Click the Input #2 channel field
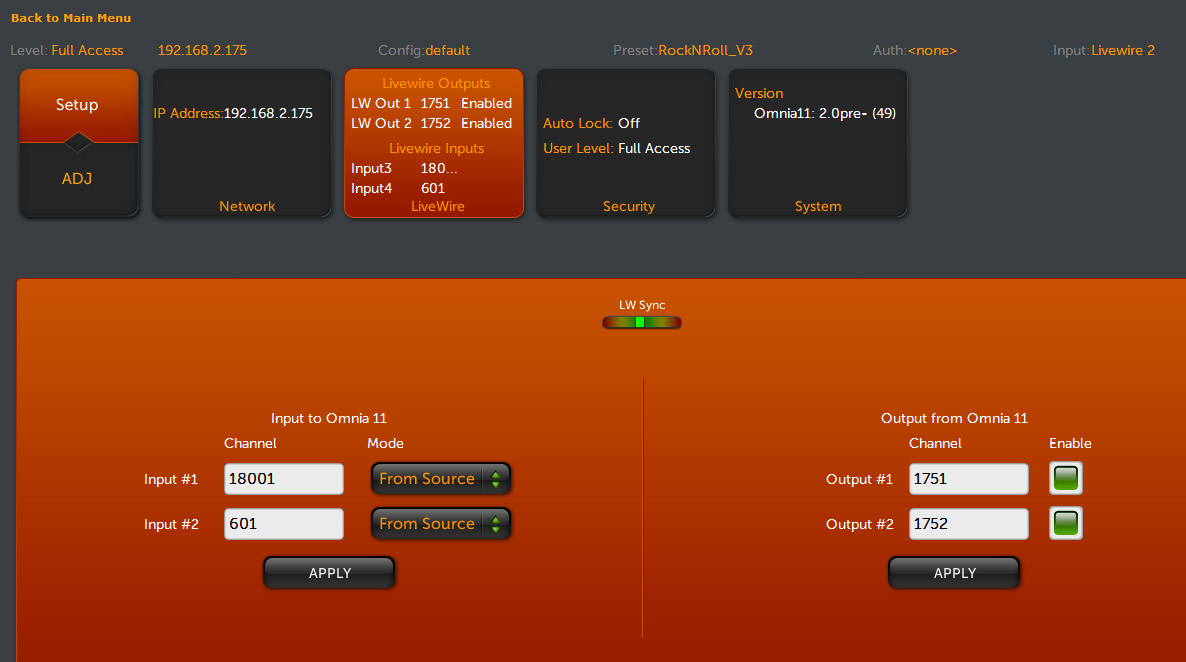This screenshot has height=662, width=1186. tap(284, 524)
